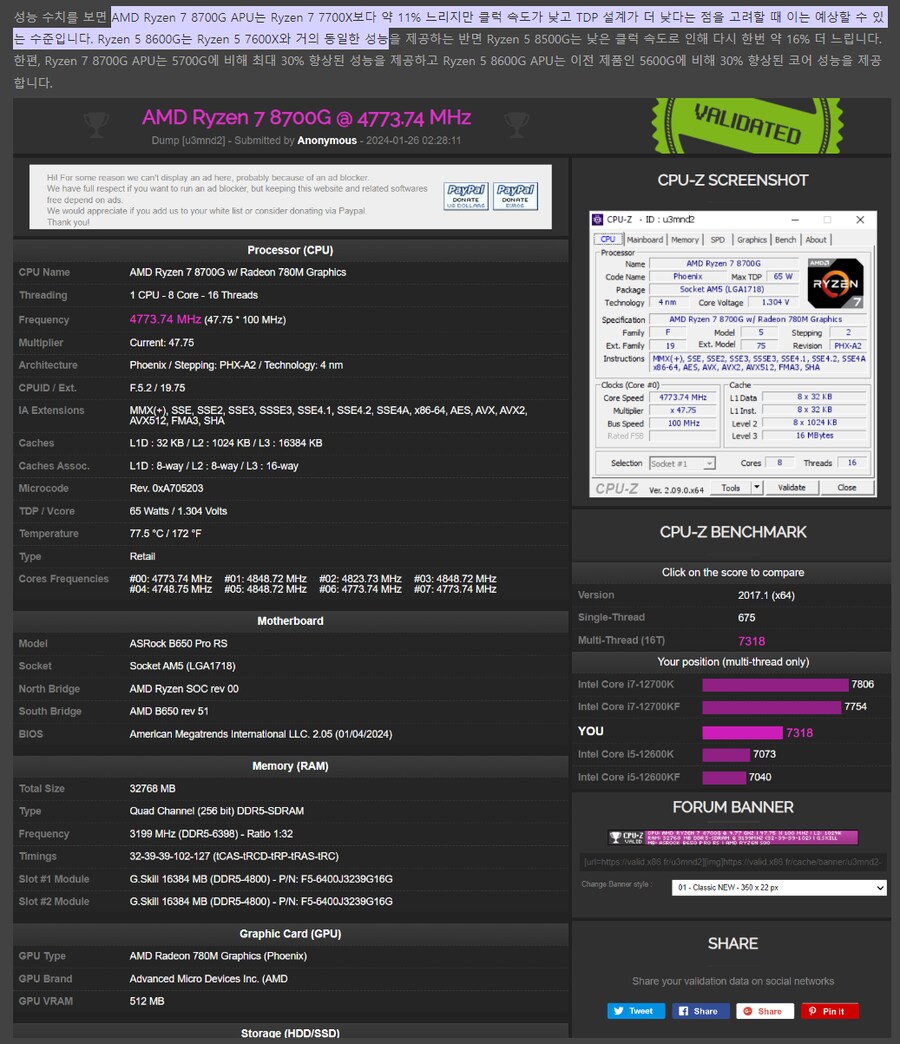Click the Validate button in CPU-Z

point(791,488)
